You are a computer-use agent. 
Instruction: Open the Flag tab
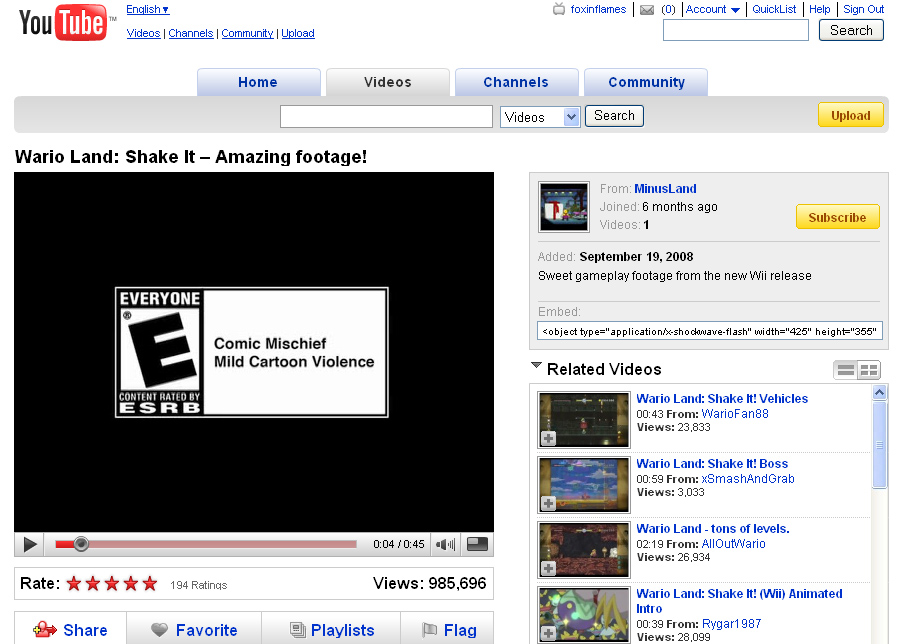point(448,630)
